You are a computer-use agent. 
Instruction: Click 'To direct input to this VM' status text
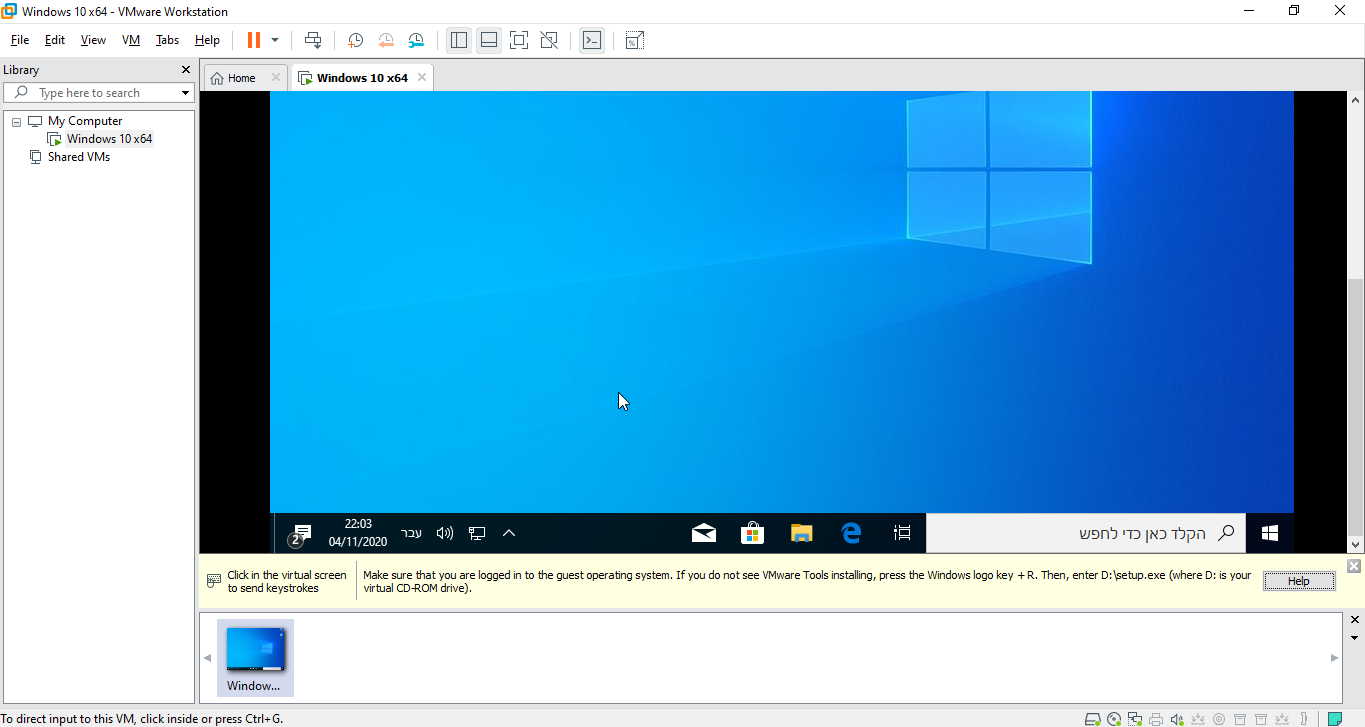(142, 719)
